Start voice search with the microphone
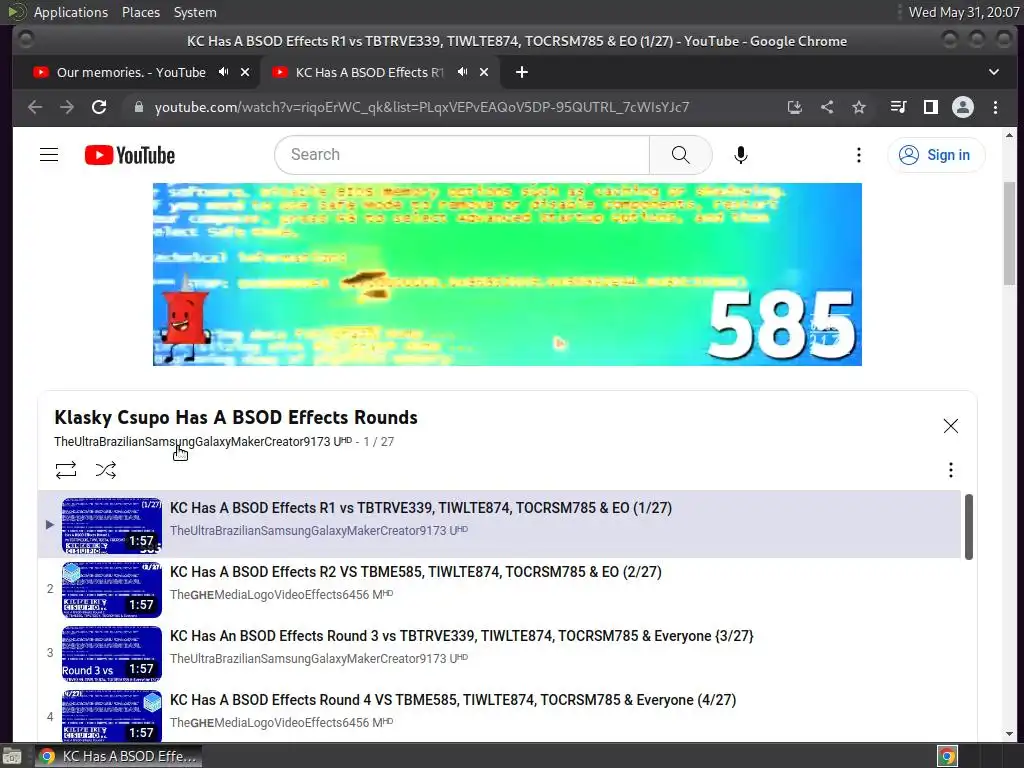Image resolution: width=1024 pixels, height=768 pixels. click(740, 155)
